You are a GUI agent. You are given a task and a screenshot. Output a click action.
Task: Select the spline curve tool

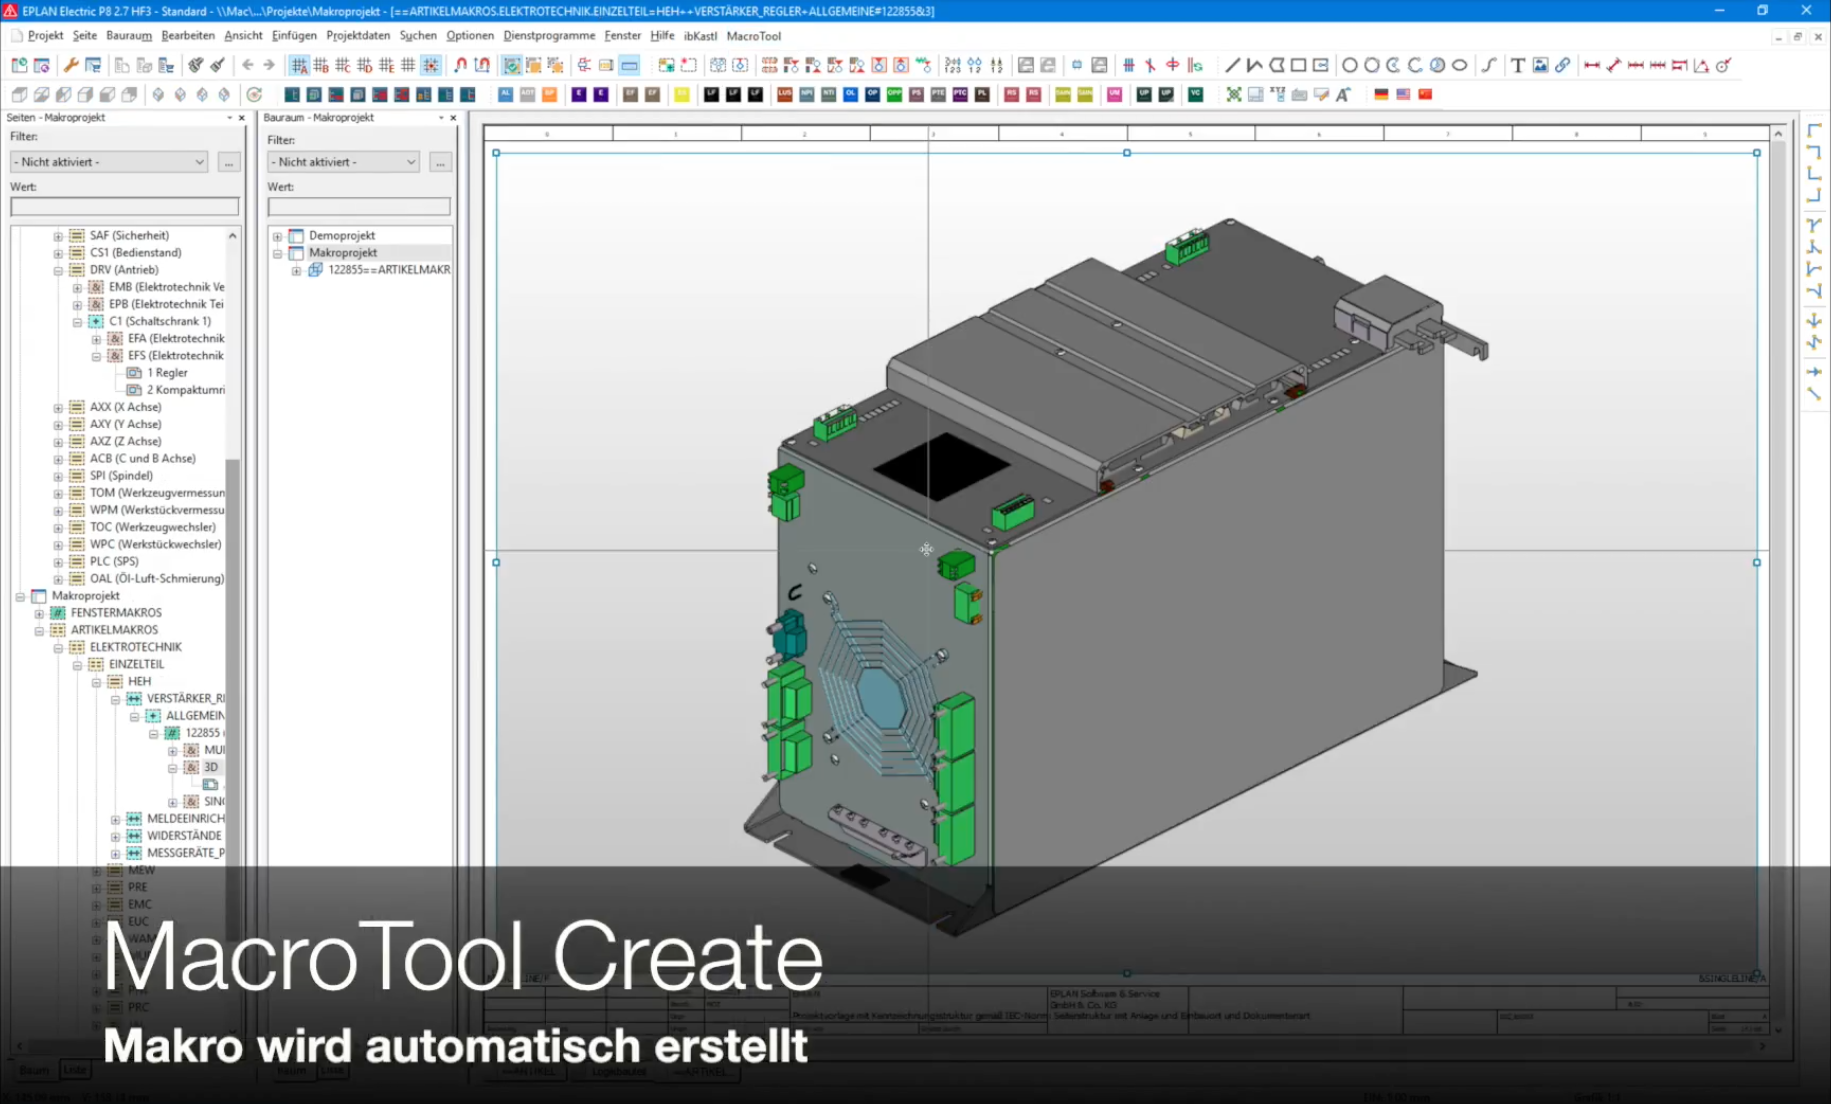tap(1489, 65)
